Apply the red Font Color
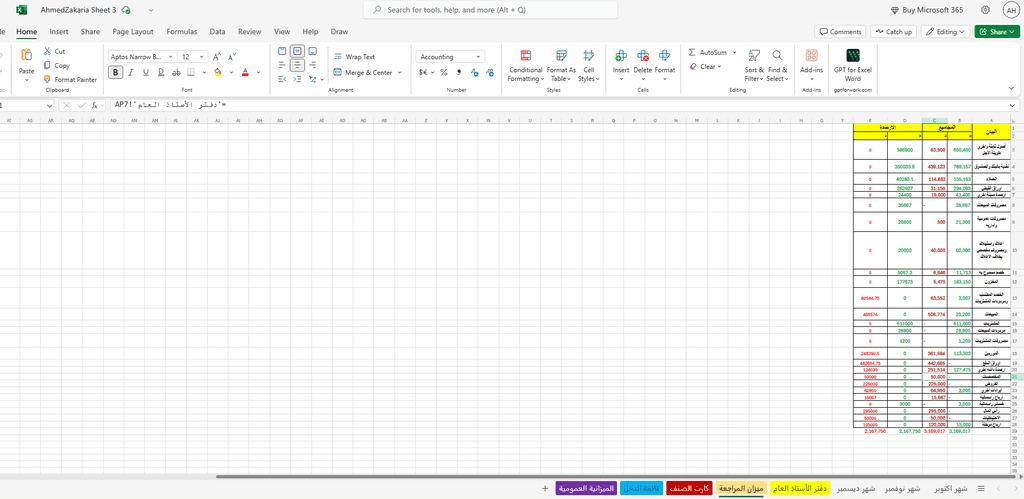Image resolution: width=1024 pixels, height=499 pixels. coord(246,72)
